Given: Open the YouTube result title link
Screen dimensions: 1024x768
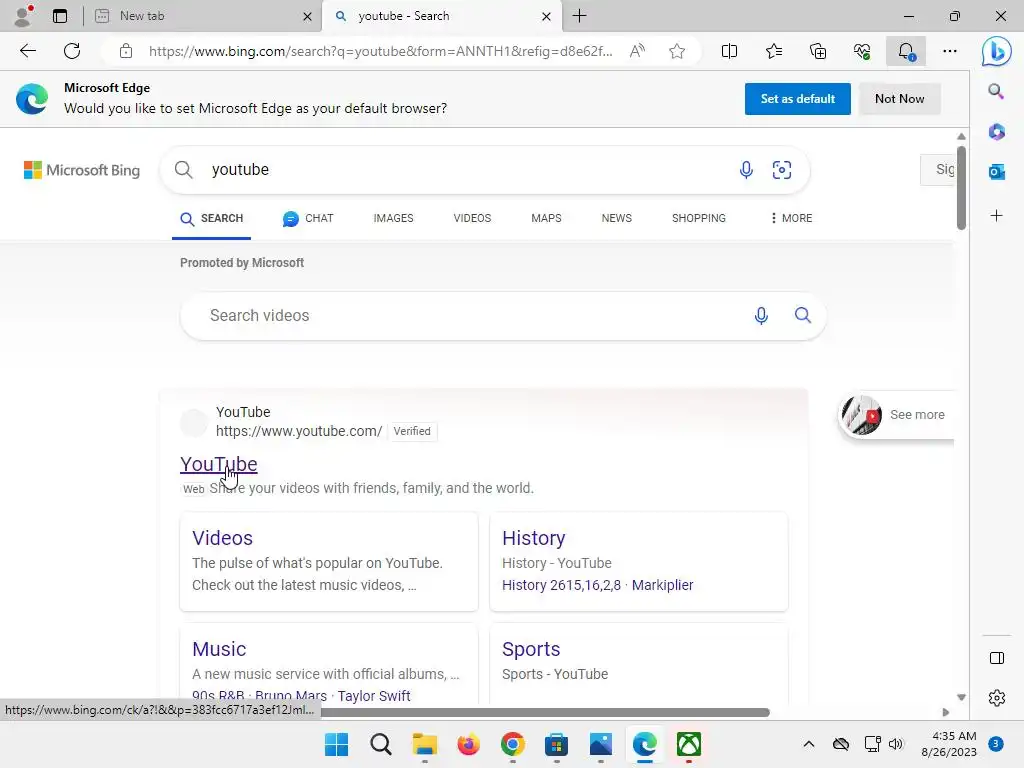Looking at the screenshot, I should tap(219, 464).
